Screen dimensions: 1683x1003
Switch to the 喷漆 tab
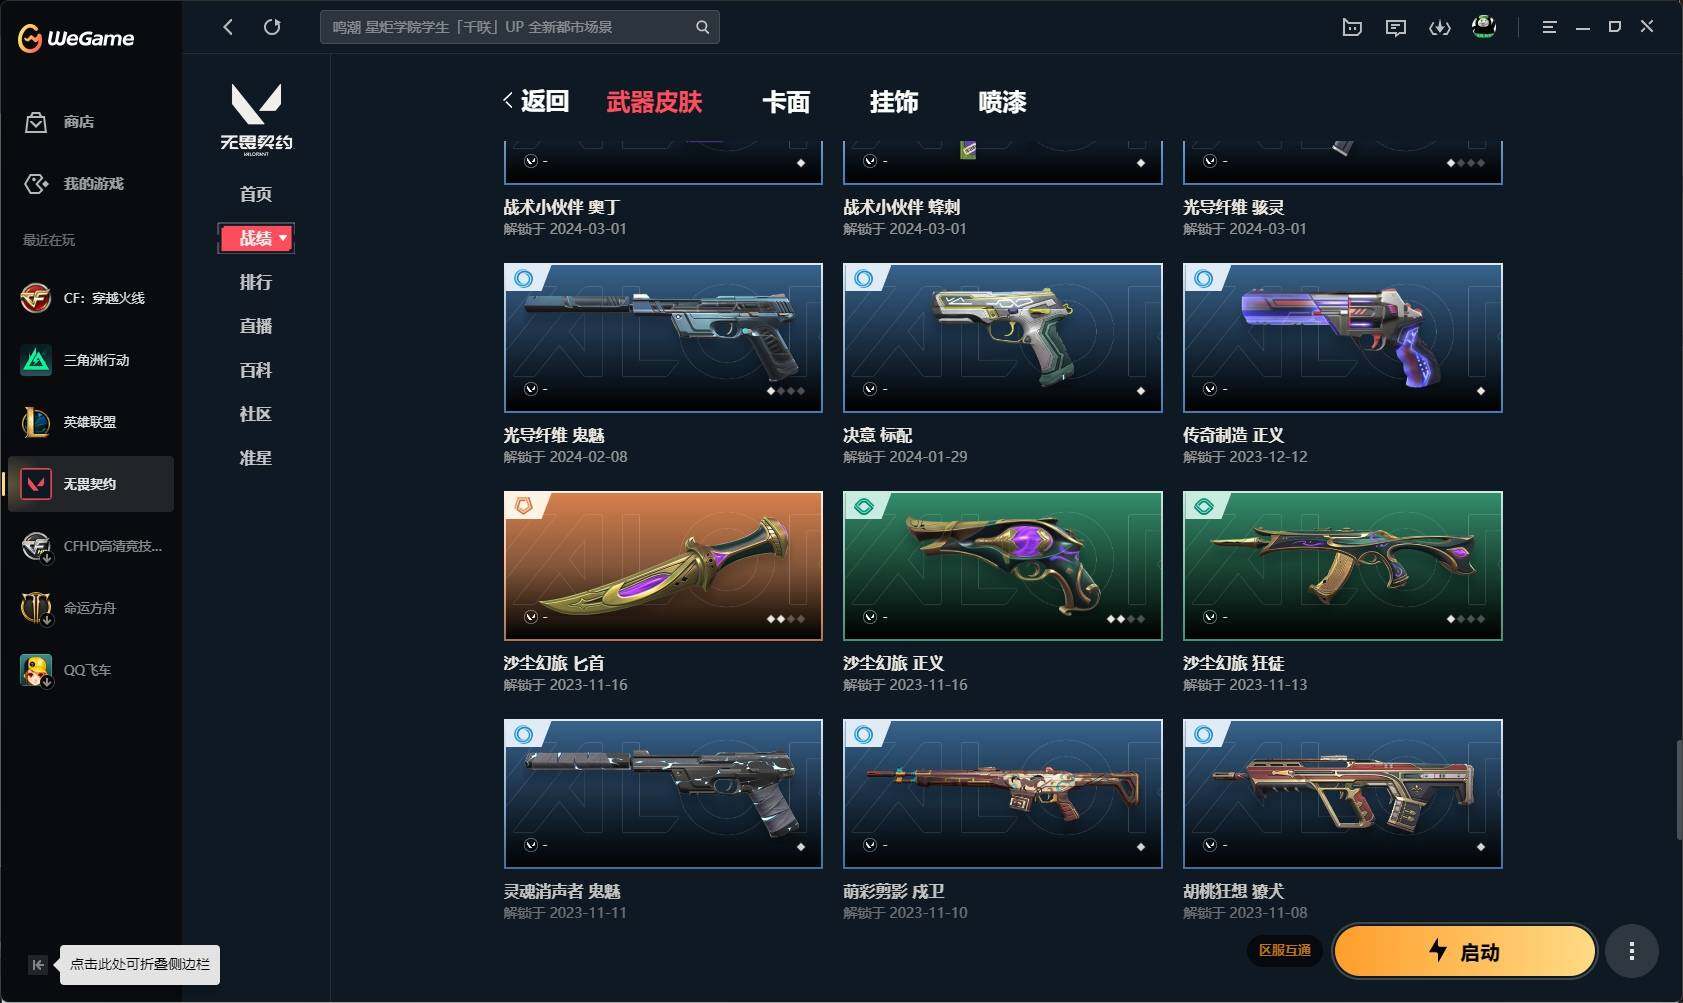1002,102
